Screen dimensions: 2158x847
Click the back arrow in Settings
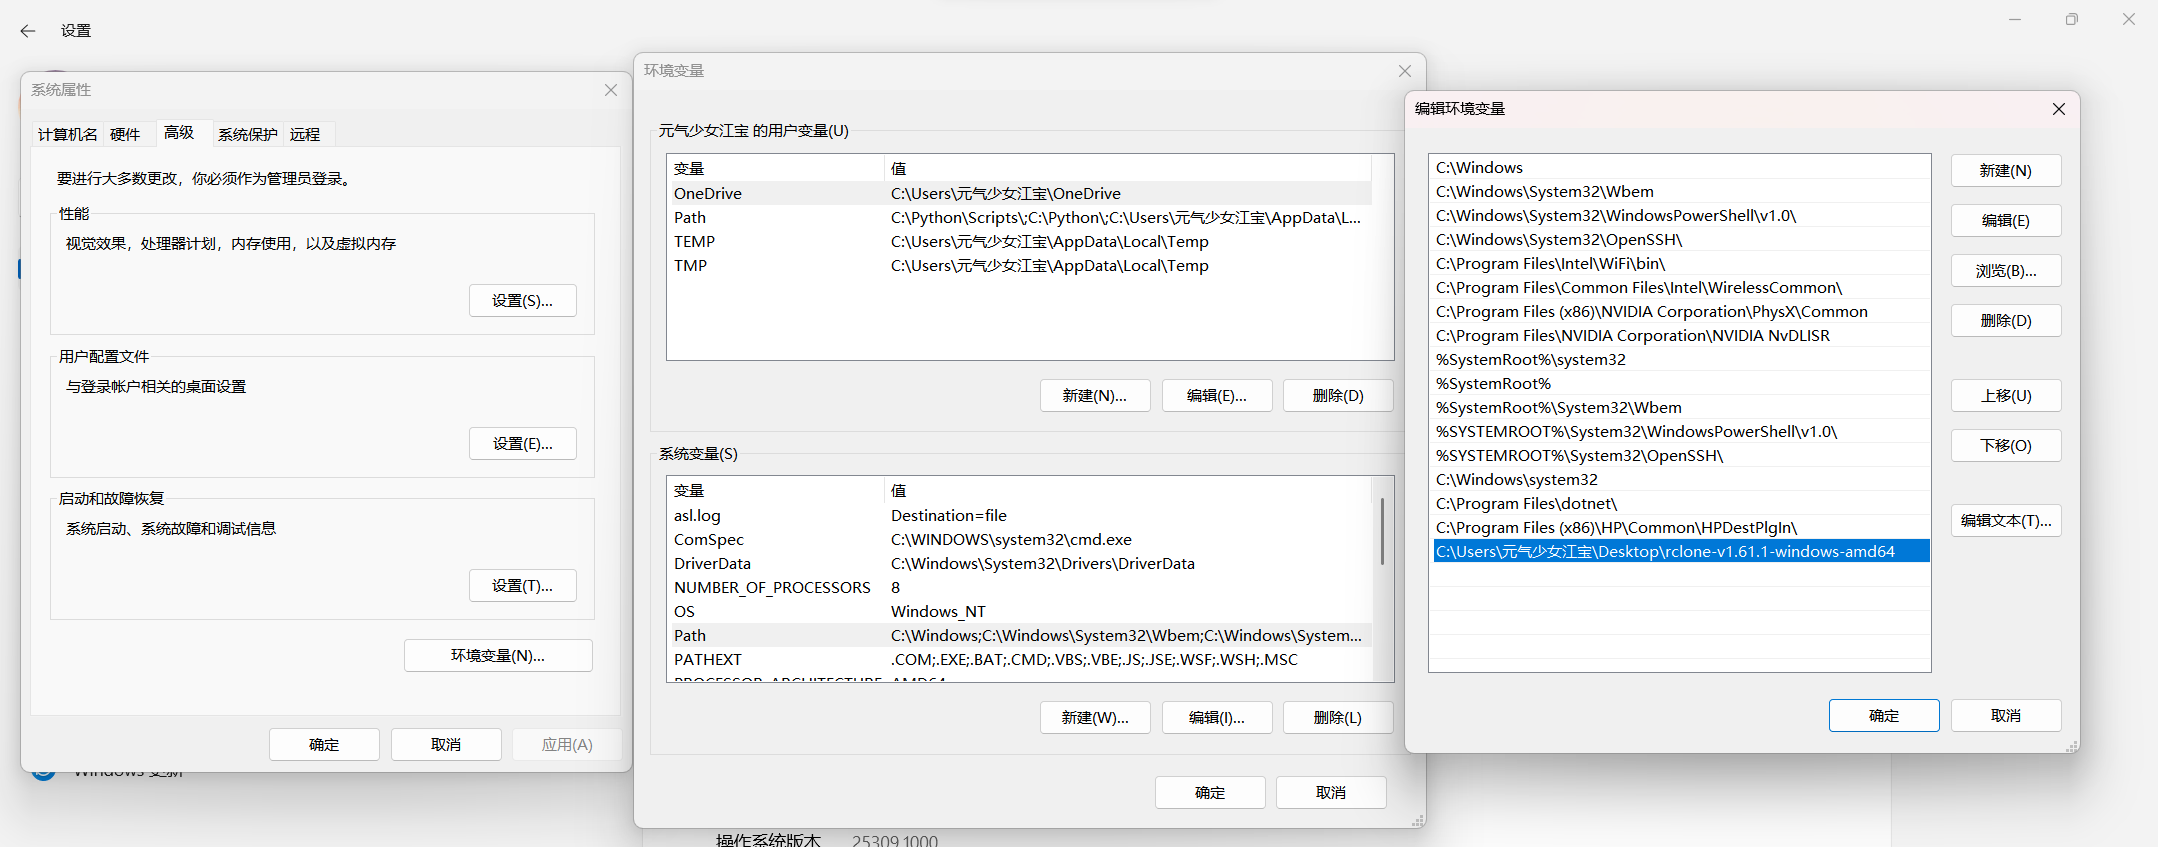28,31
